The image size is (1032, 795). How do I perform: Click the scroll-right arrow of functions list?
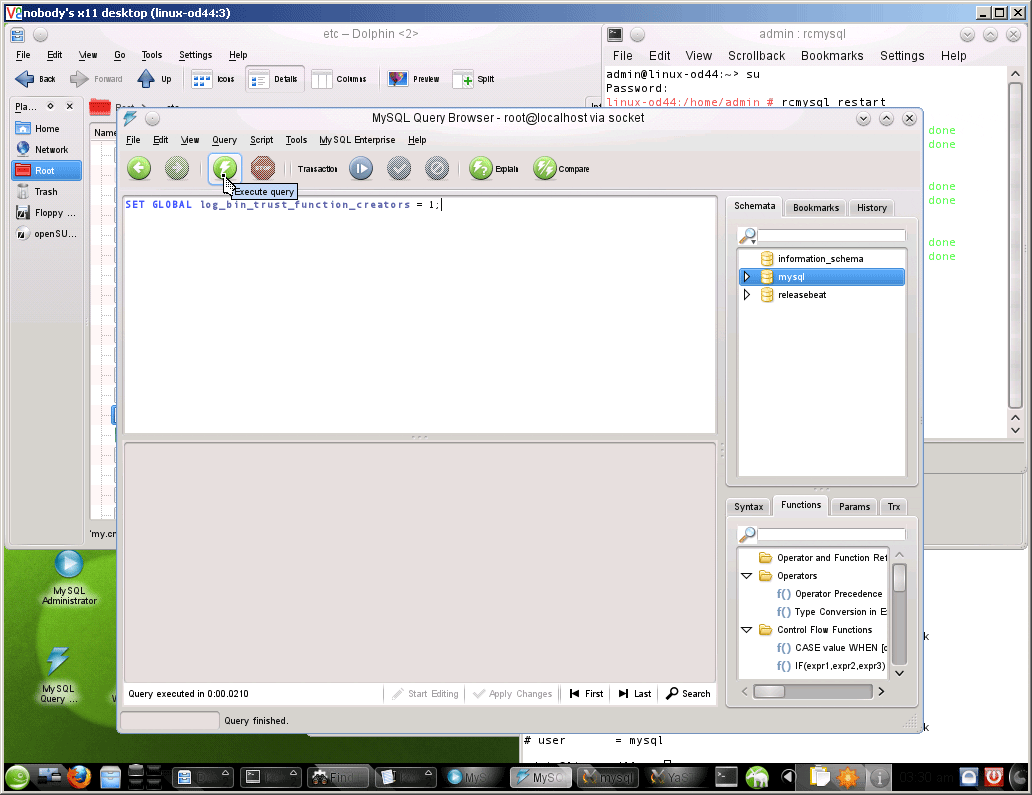pyautogui.click(x=881, y=691)
